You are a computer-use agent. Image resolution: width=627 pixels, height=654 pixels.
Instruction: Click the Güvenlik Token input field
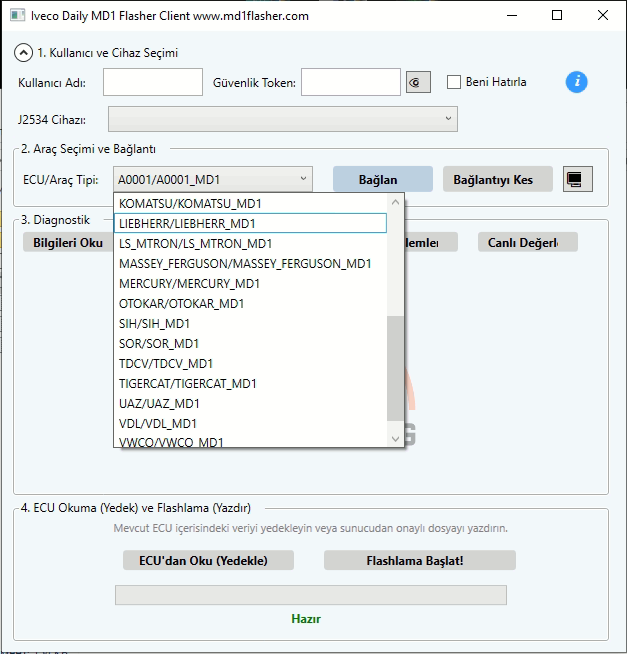pos(351,82)
